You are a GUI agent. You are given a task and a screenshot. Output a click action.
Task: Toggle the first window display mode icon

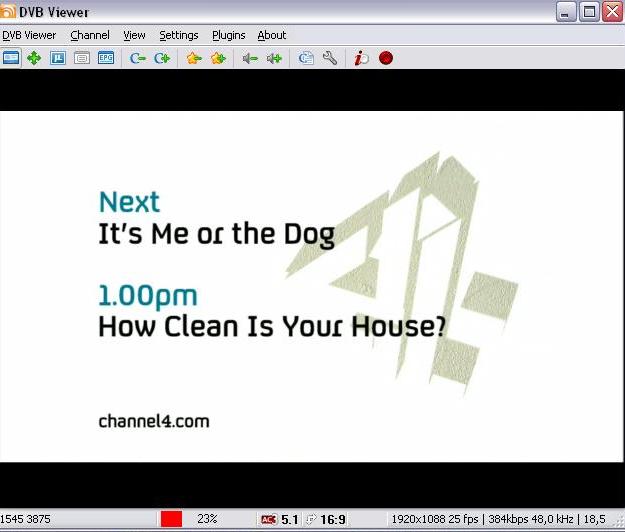click(10, 58)
